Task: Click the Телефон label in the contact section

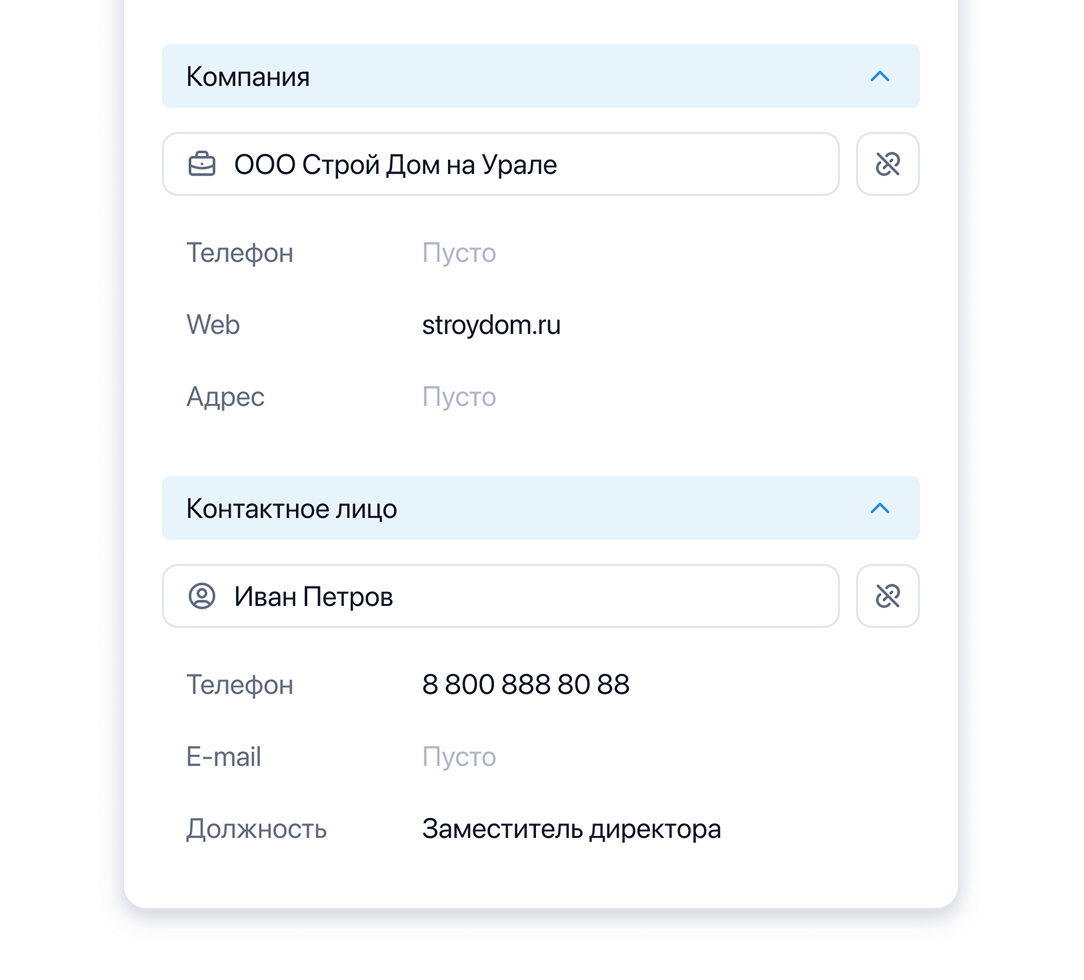Action: (239, 684)
